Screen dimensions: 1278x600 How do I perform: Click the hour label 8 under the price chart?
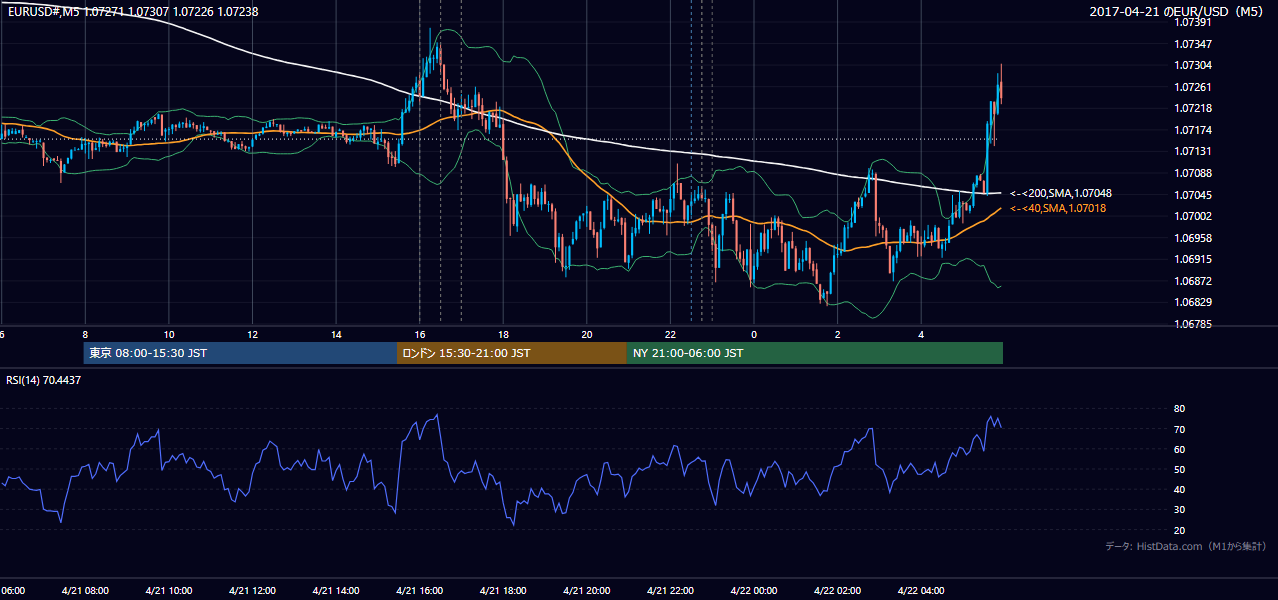85,334
